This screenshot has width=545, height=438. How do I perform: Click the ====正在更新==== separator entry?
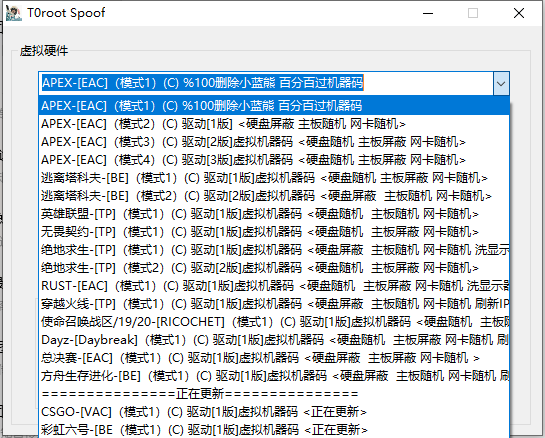(274, 394)
